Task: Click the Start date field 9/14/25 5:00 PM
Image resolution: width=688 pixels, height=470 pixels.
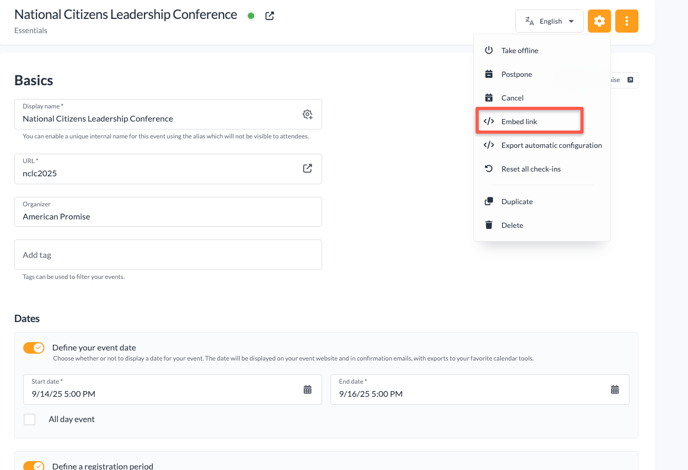Action: [x=172, y=389]
